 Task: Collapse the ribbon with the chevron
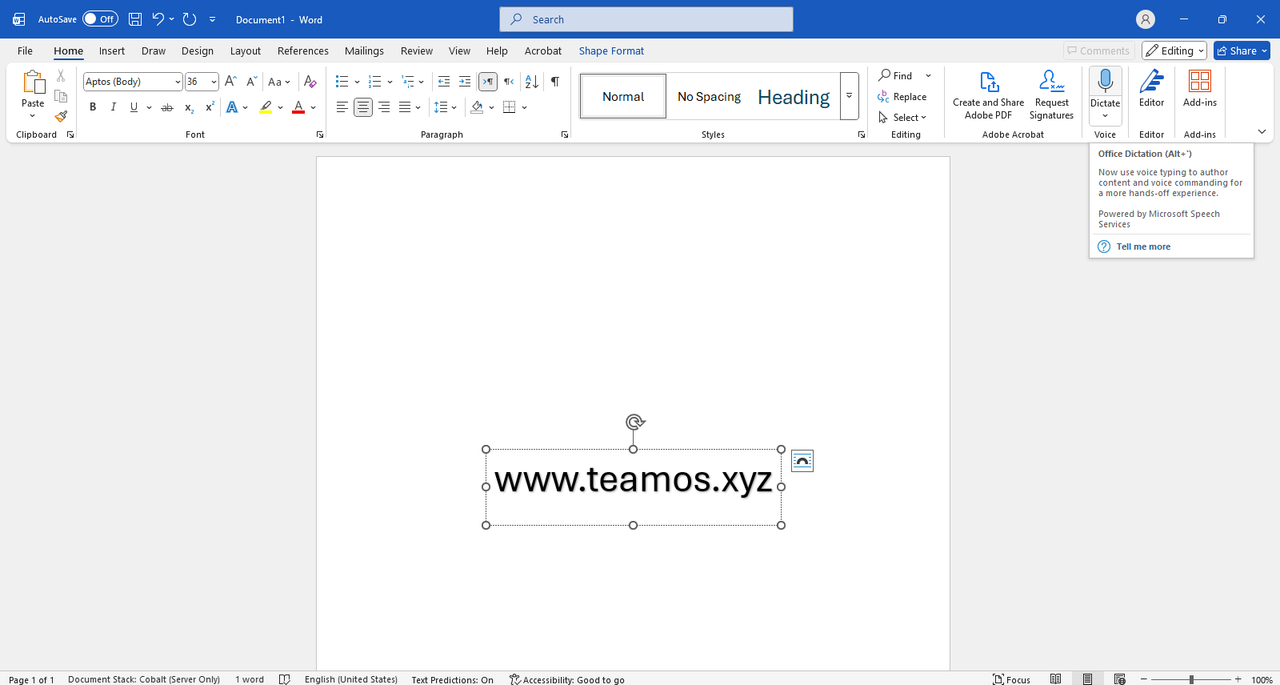(x=1261, y=132)
